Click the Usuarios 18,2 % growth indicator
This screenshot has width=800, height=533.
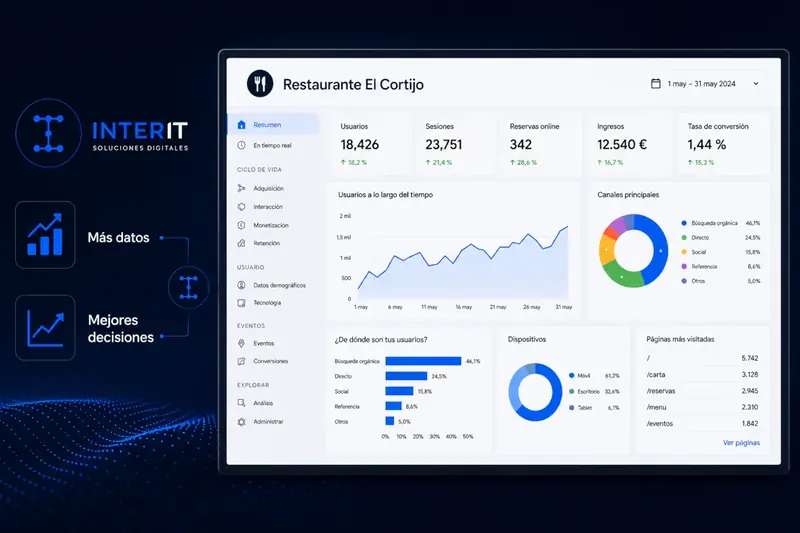coord(354,163)
